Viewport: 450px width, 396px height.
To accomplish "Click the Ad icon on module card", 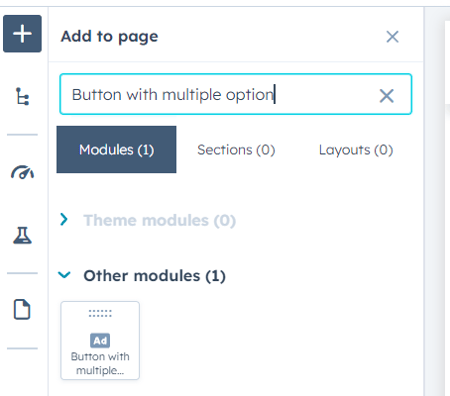I will tap(100, 340).
